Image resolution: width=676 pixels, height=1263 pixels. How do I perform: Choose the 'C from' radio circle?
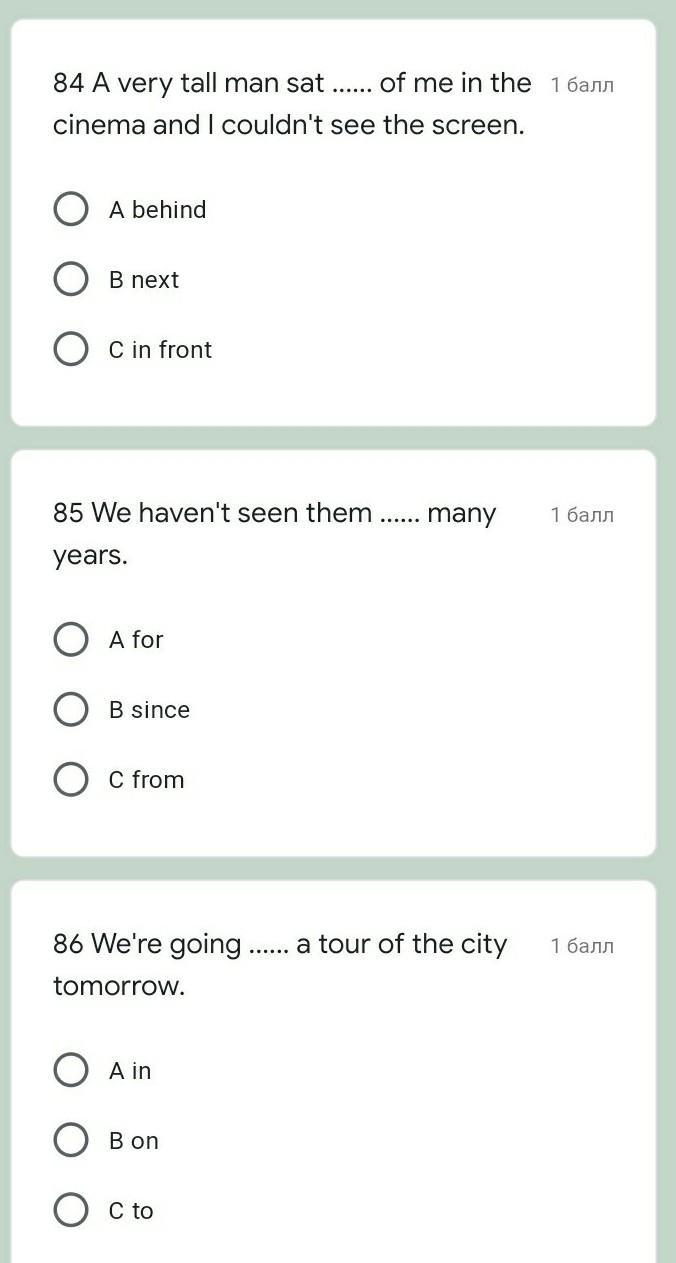(70, 779)
